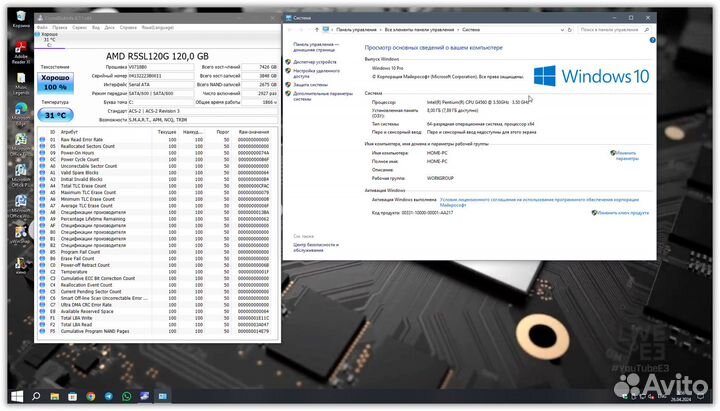Image resolution: width=720 pixels, height=411 pixels.
Task: Select the C: drive tab showing Хорошо 31 °C
Action: tap(50, 40)
